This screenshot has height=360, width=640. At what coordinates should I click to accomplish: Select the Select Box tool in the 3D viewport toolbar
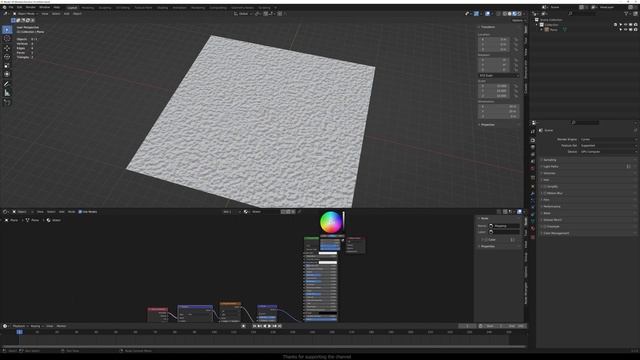tap(7, 30)
